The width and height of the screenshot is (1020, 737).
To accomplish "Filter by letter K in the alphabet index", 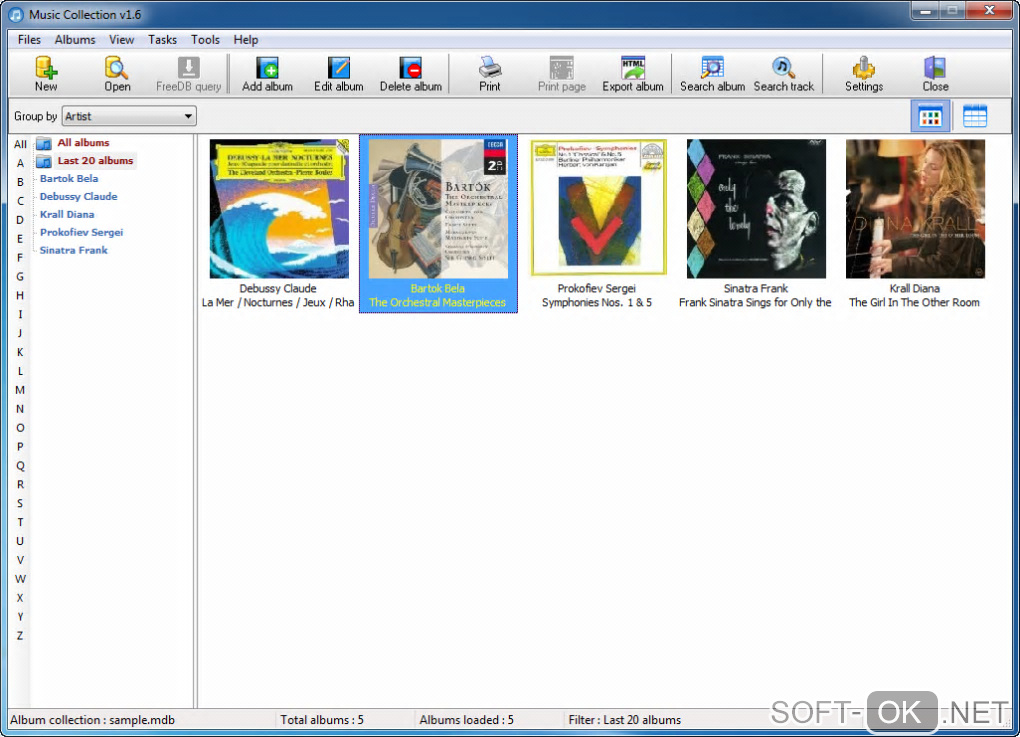I will (20, 352).
